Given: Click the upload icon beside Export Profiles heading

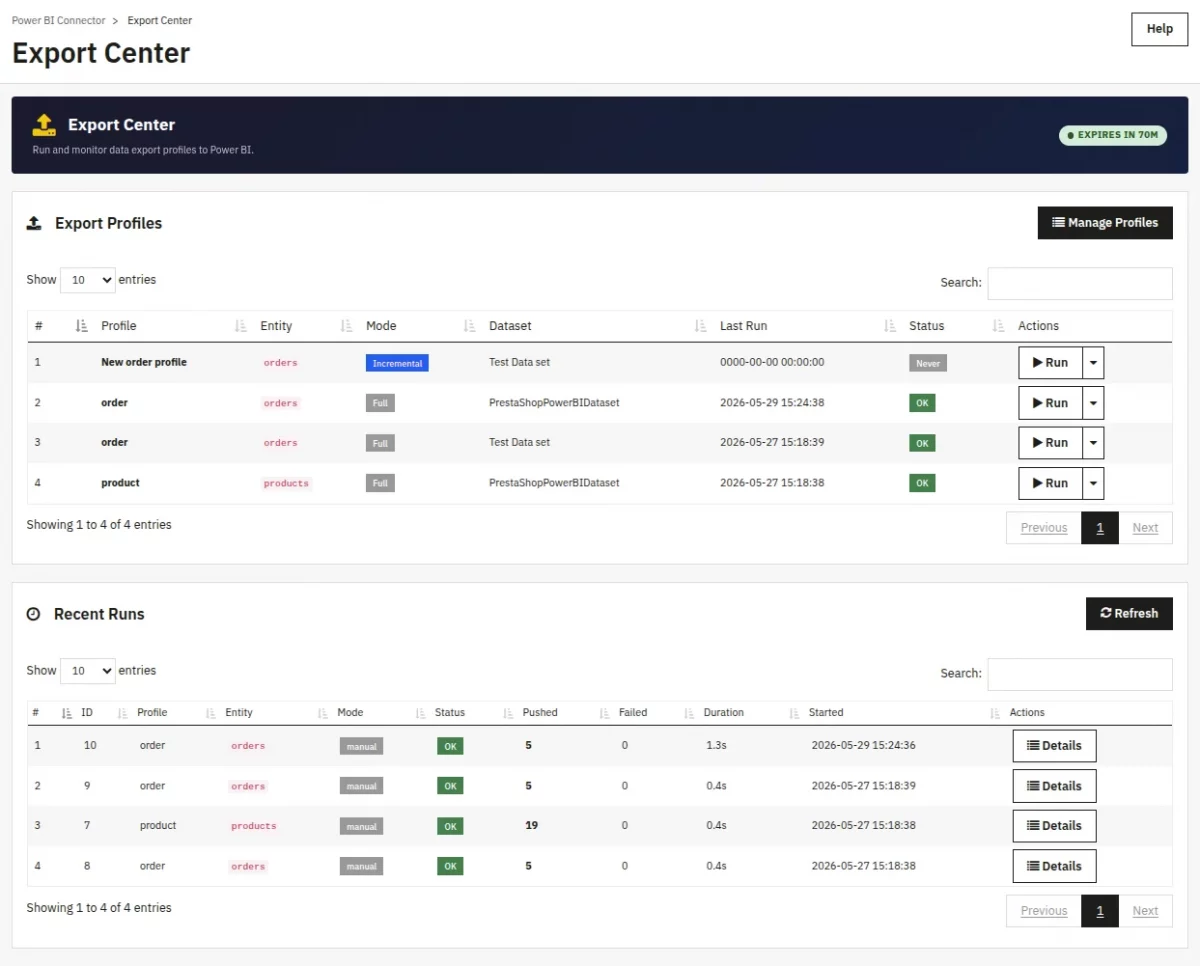Looking at the screenshot, I should 34,223.
